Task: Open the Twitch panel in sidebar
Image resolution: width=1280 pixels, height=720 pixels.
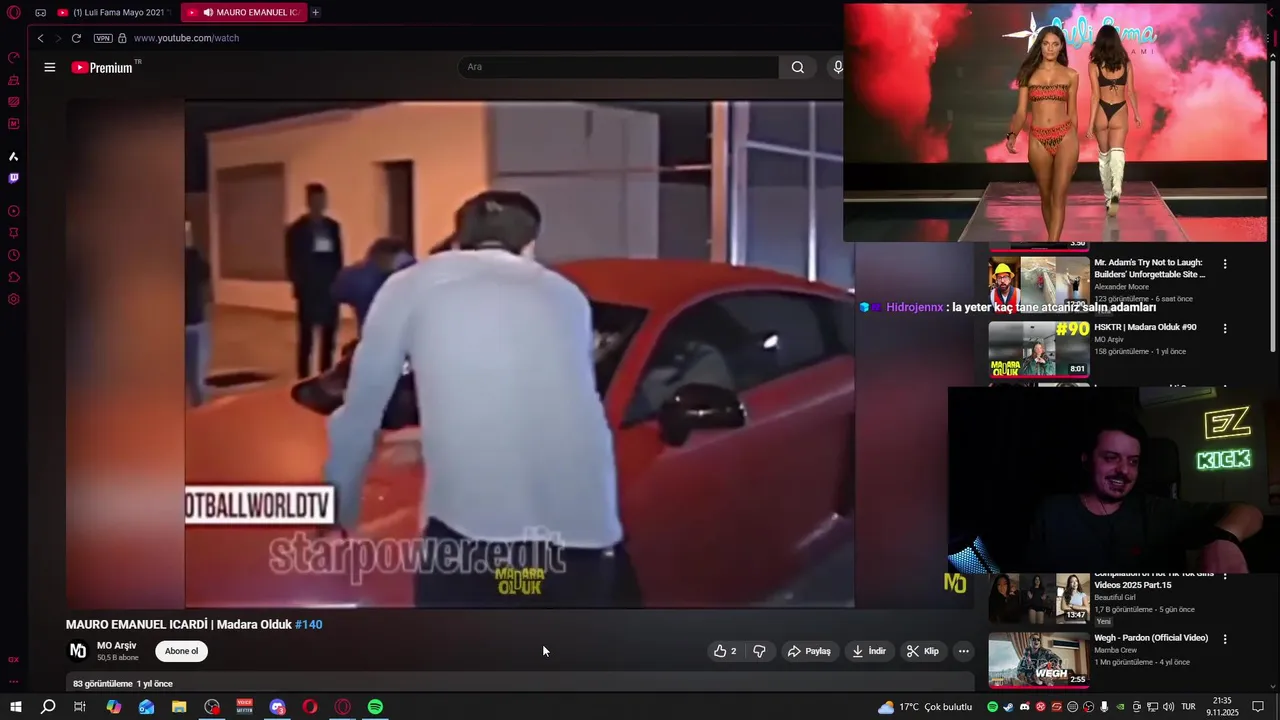Action: (13, 178)
